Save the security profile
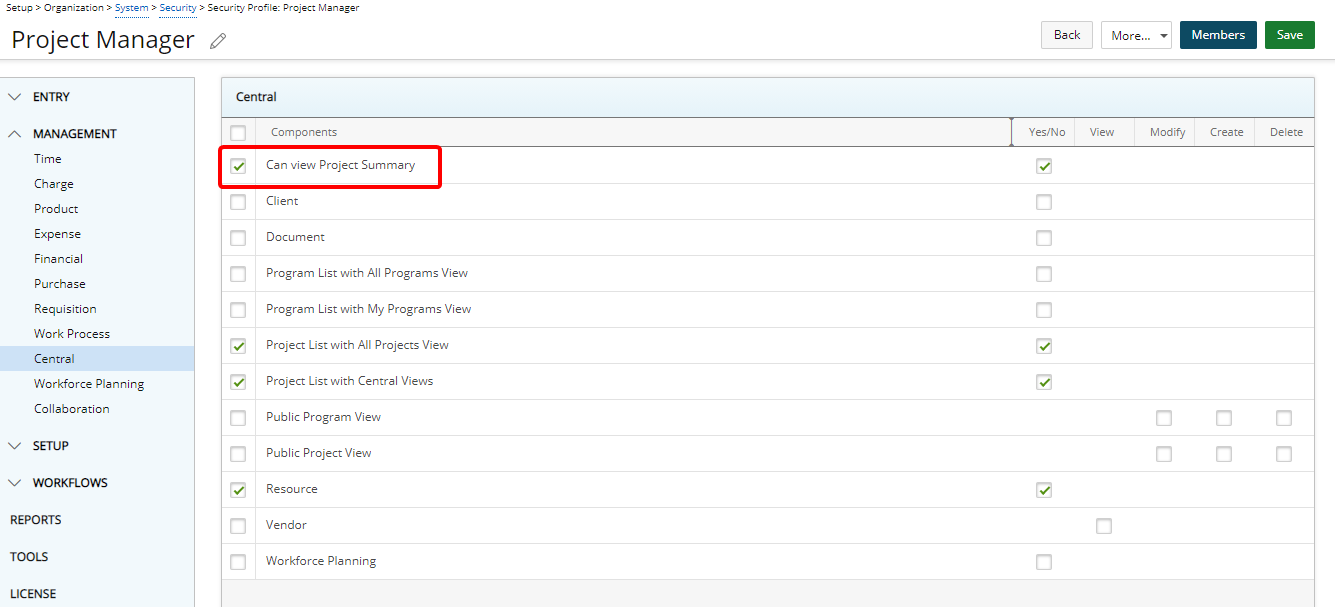Image resolution: width=1335 pixels, height=607 pixels. [x=1290, y=35]
